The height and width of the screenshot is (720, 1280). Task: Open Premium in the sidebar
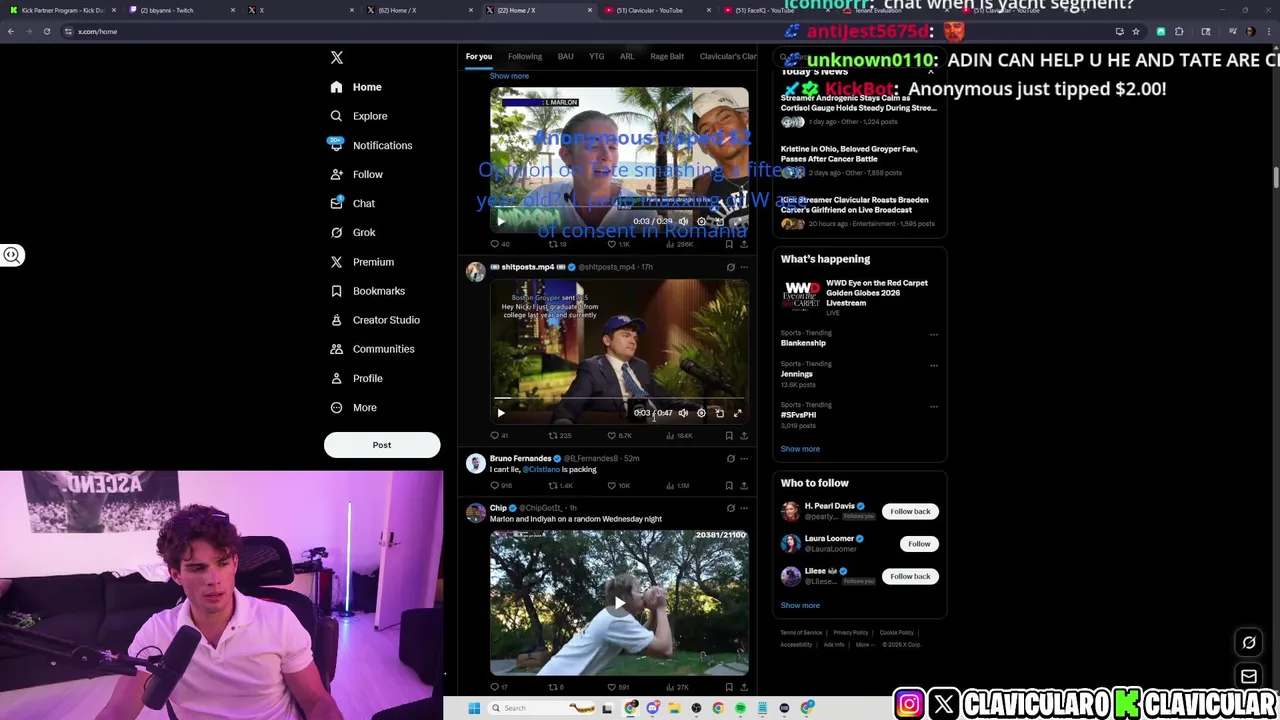[x=362, y=262]
